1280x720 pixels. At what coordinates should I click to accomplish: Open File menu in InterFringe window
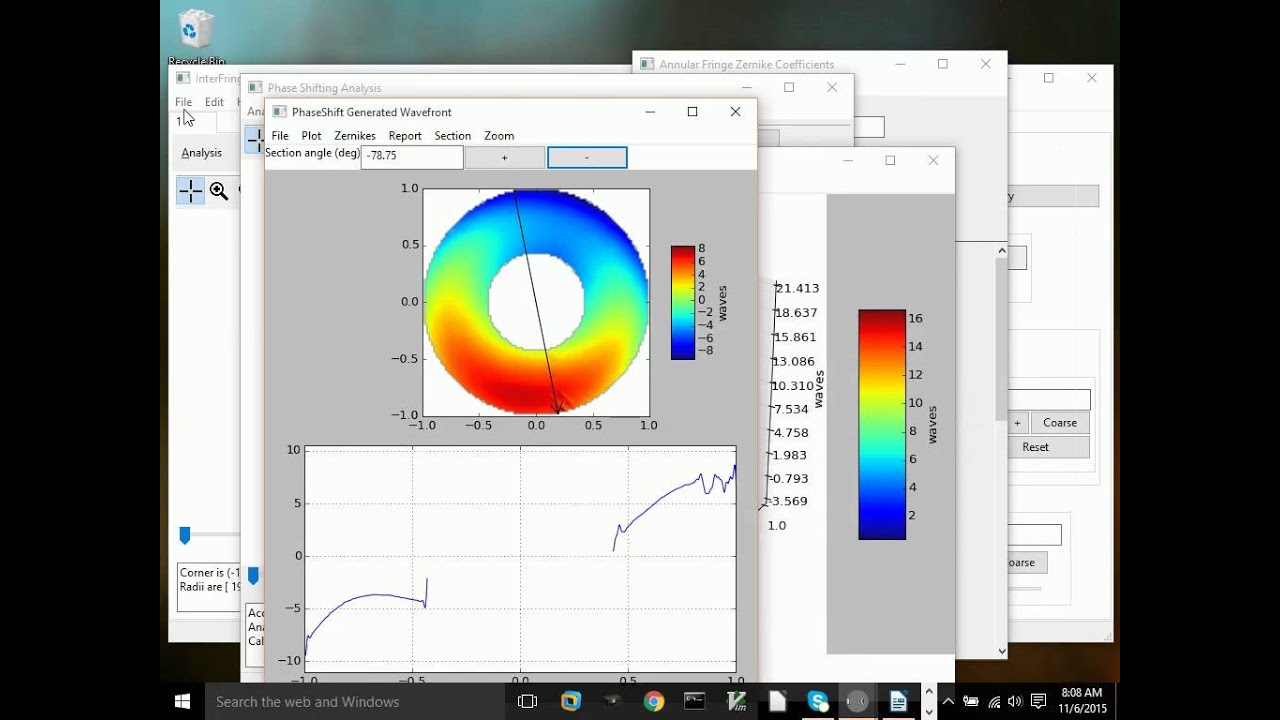click(x=184, y=102)
